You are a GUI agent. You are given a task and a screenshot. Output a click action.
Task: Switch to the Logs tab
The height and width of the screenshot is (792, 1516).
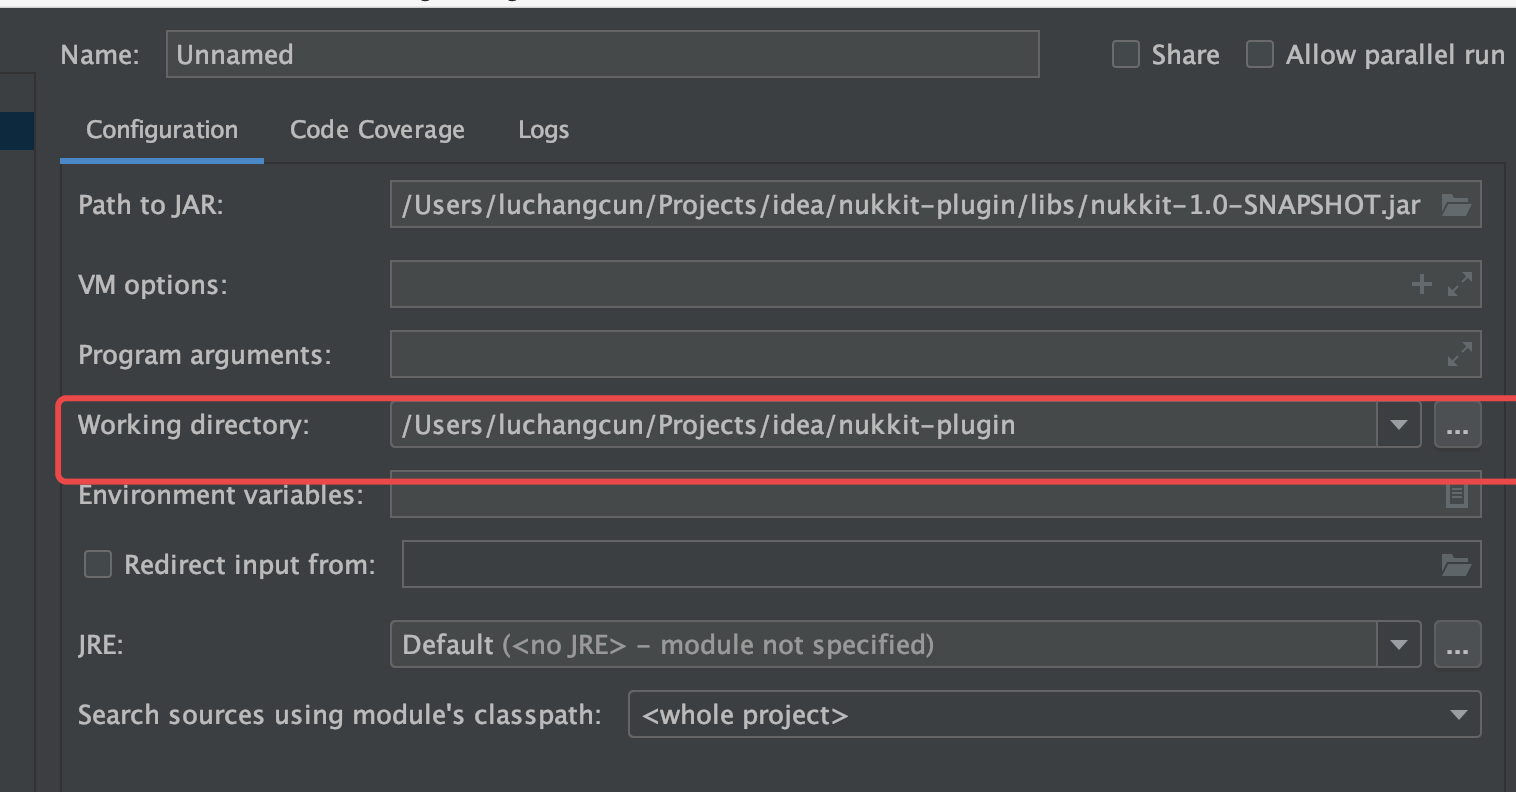(543, 130)
